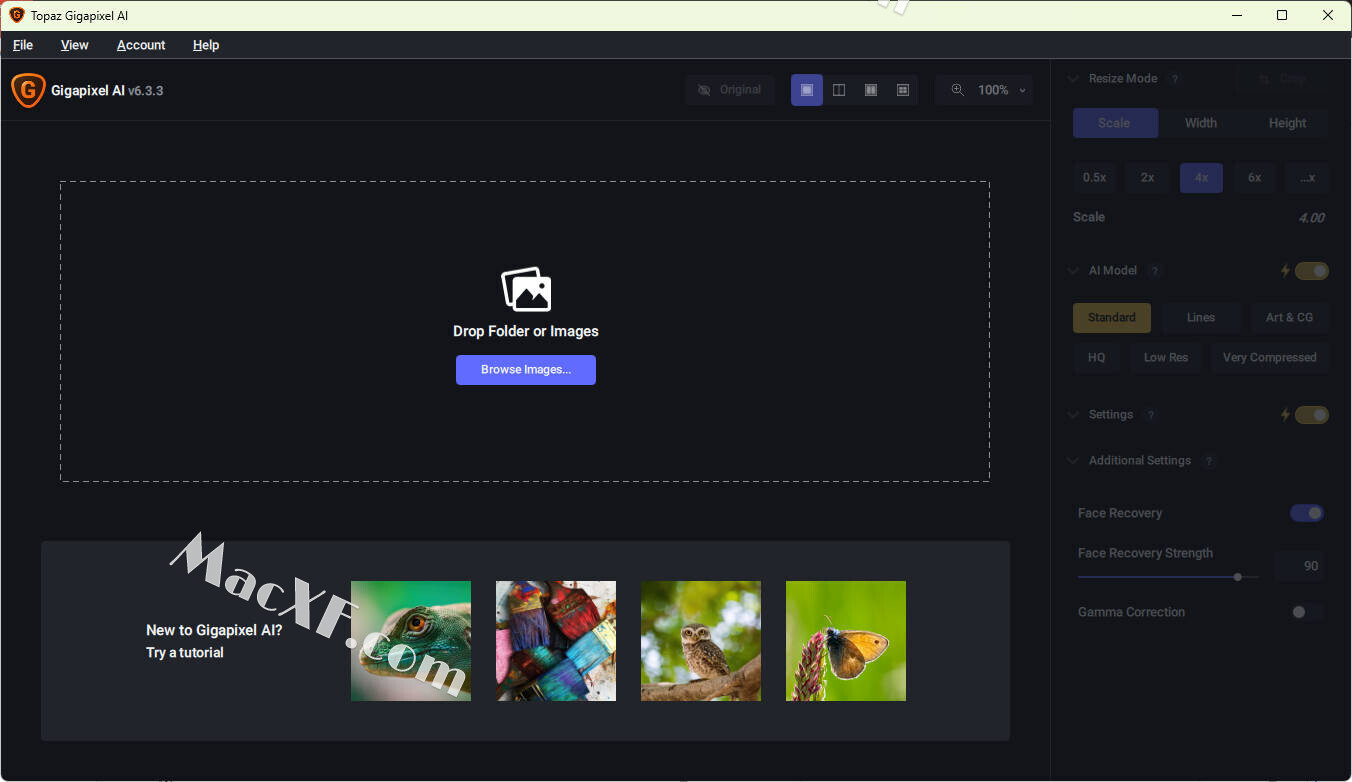Viewport: 1352px width, 782px height.
Task: Click the Topaz title bar app icon
Action: (17, 15)
